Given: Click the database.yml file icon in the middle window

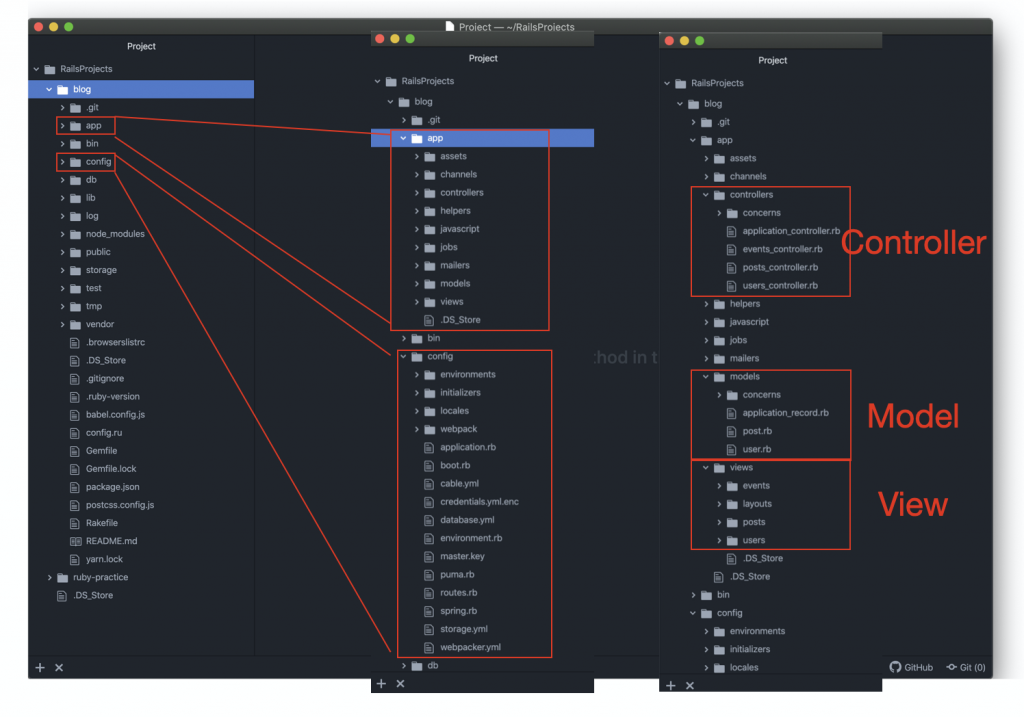Looking at the screenshot, I should tap(429, 520).
